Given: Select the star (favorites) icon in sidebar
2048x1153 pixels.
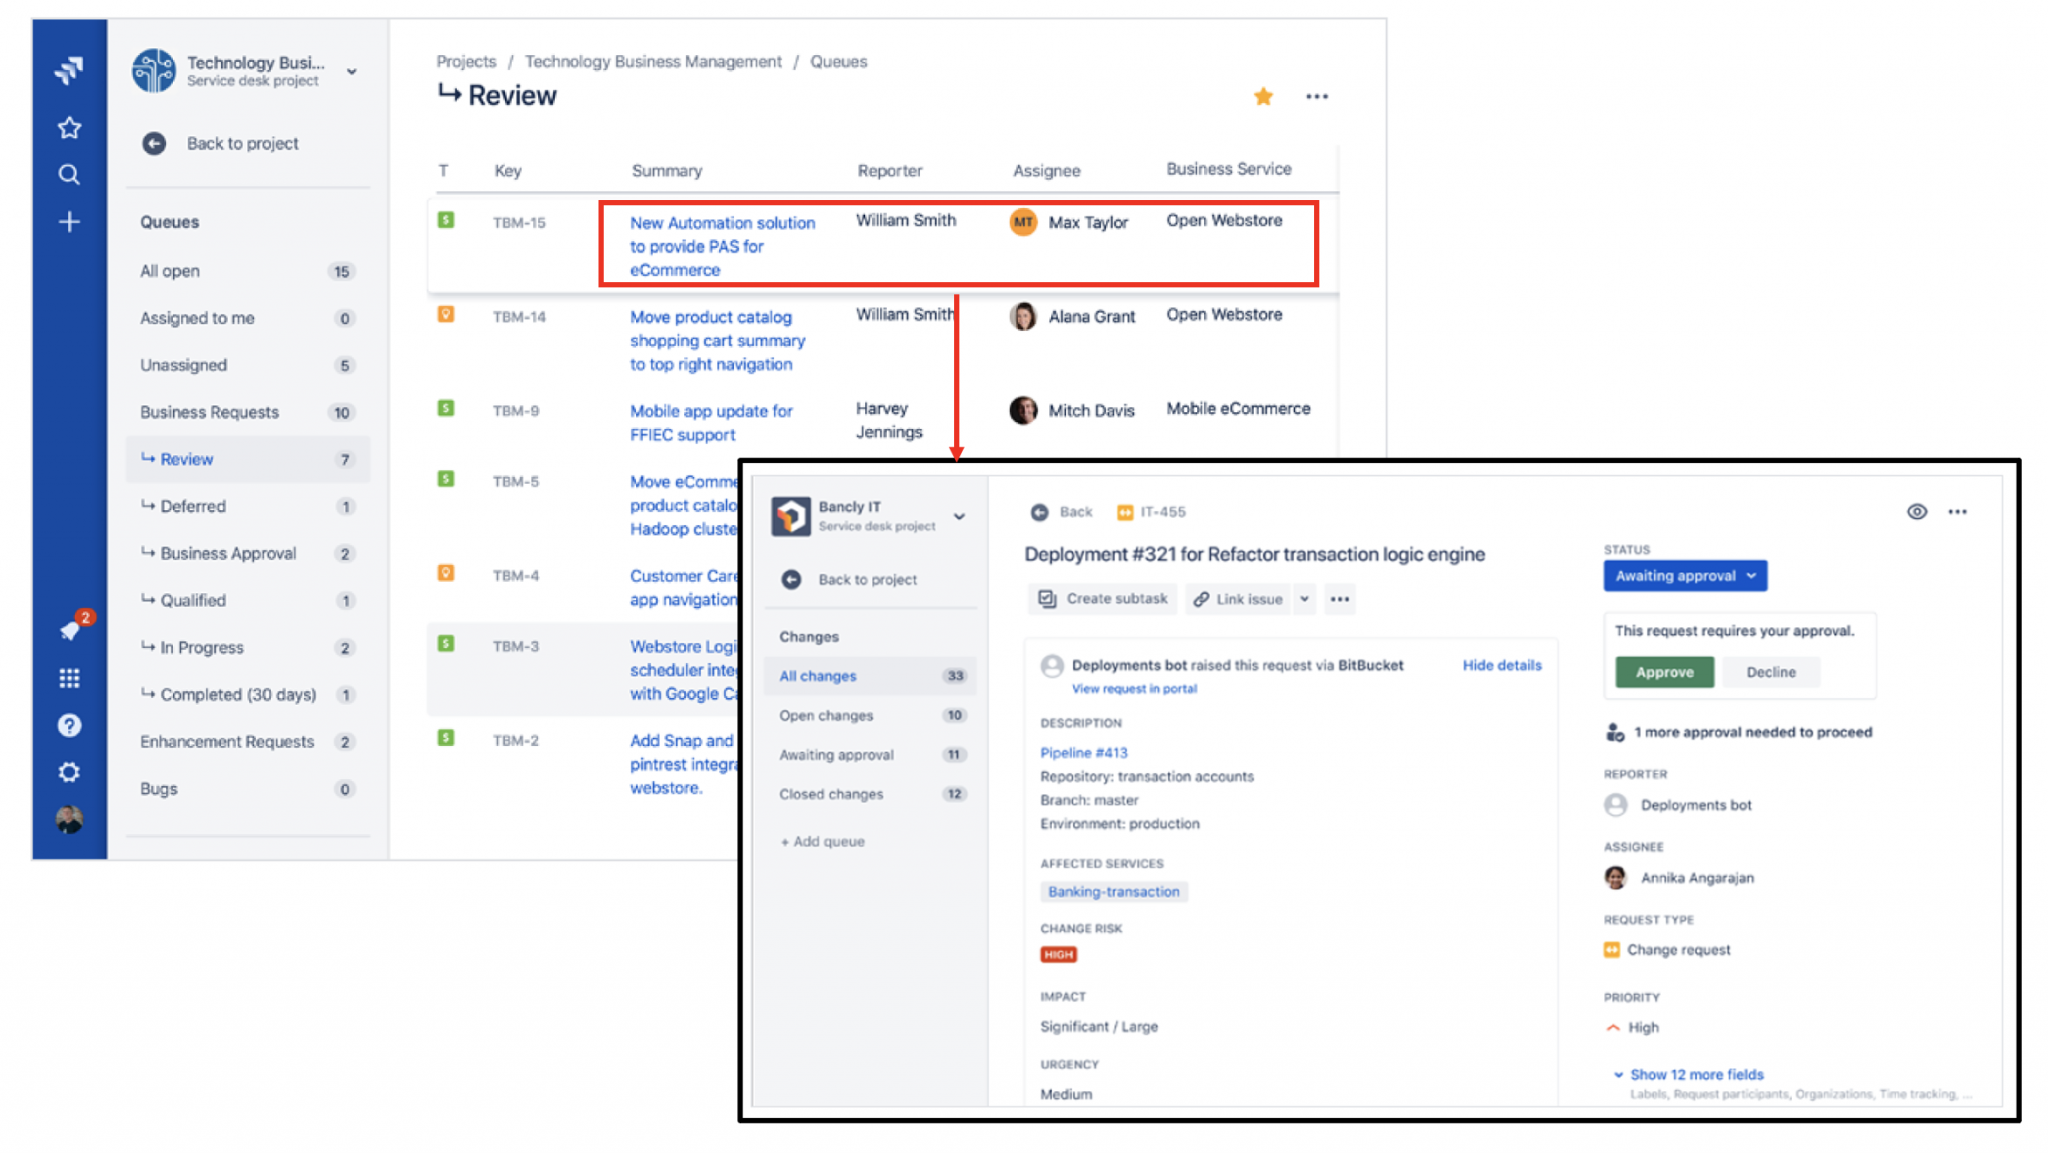Looking at the screenshot, I should [69, 127].
